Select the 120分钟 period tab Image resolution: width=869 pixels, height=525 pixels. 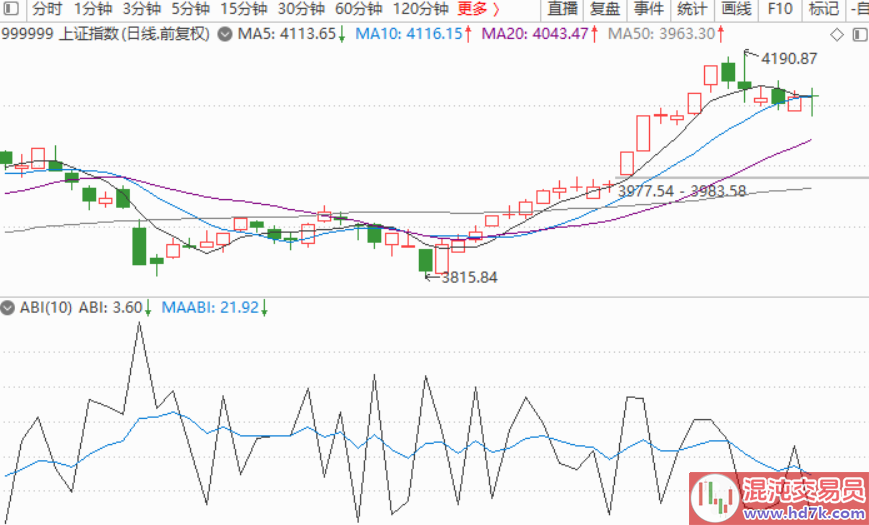(421, 10)
